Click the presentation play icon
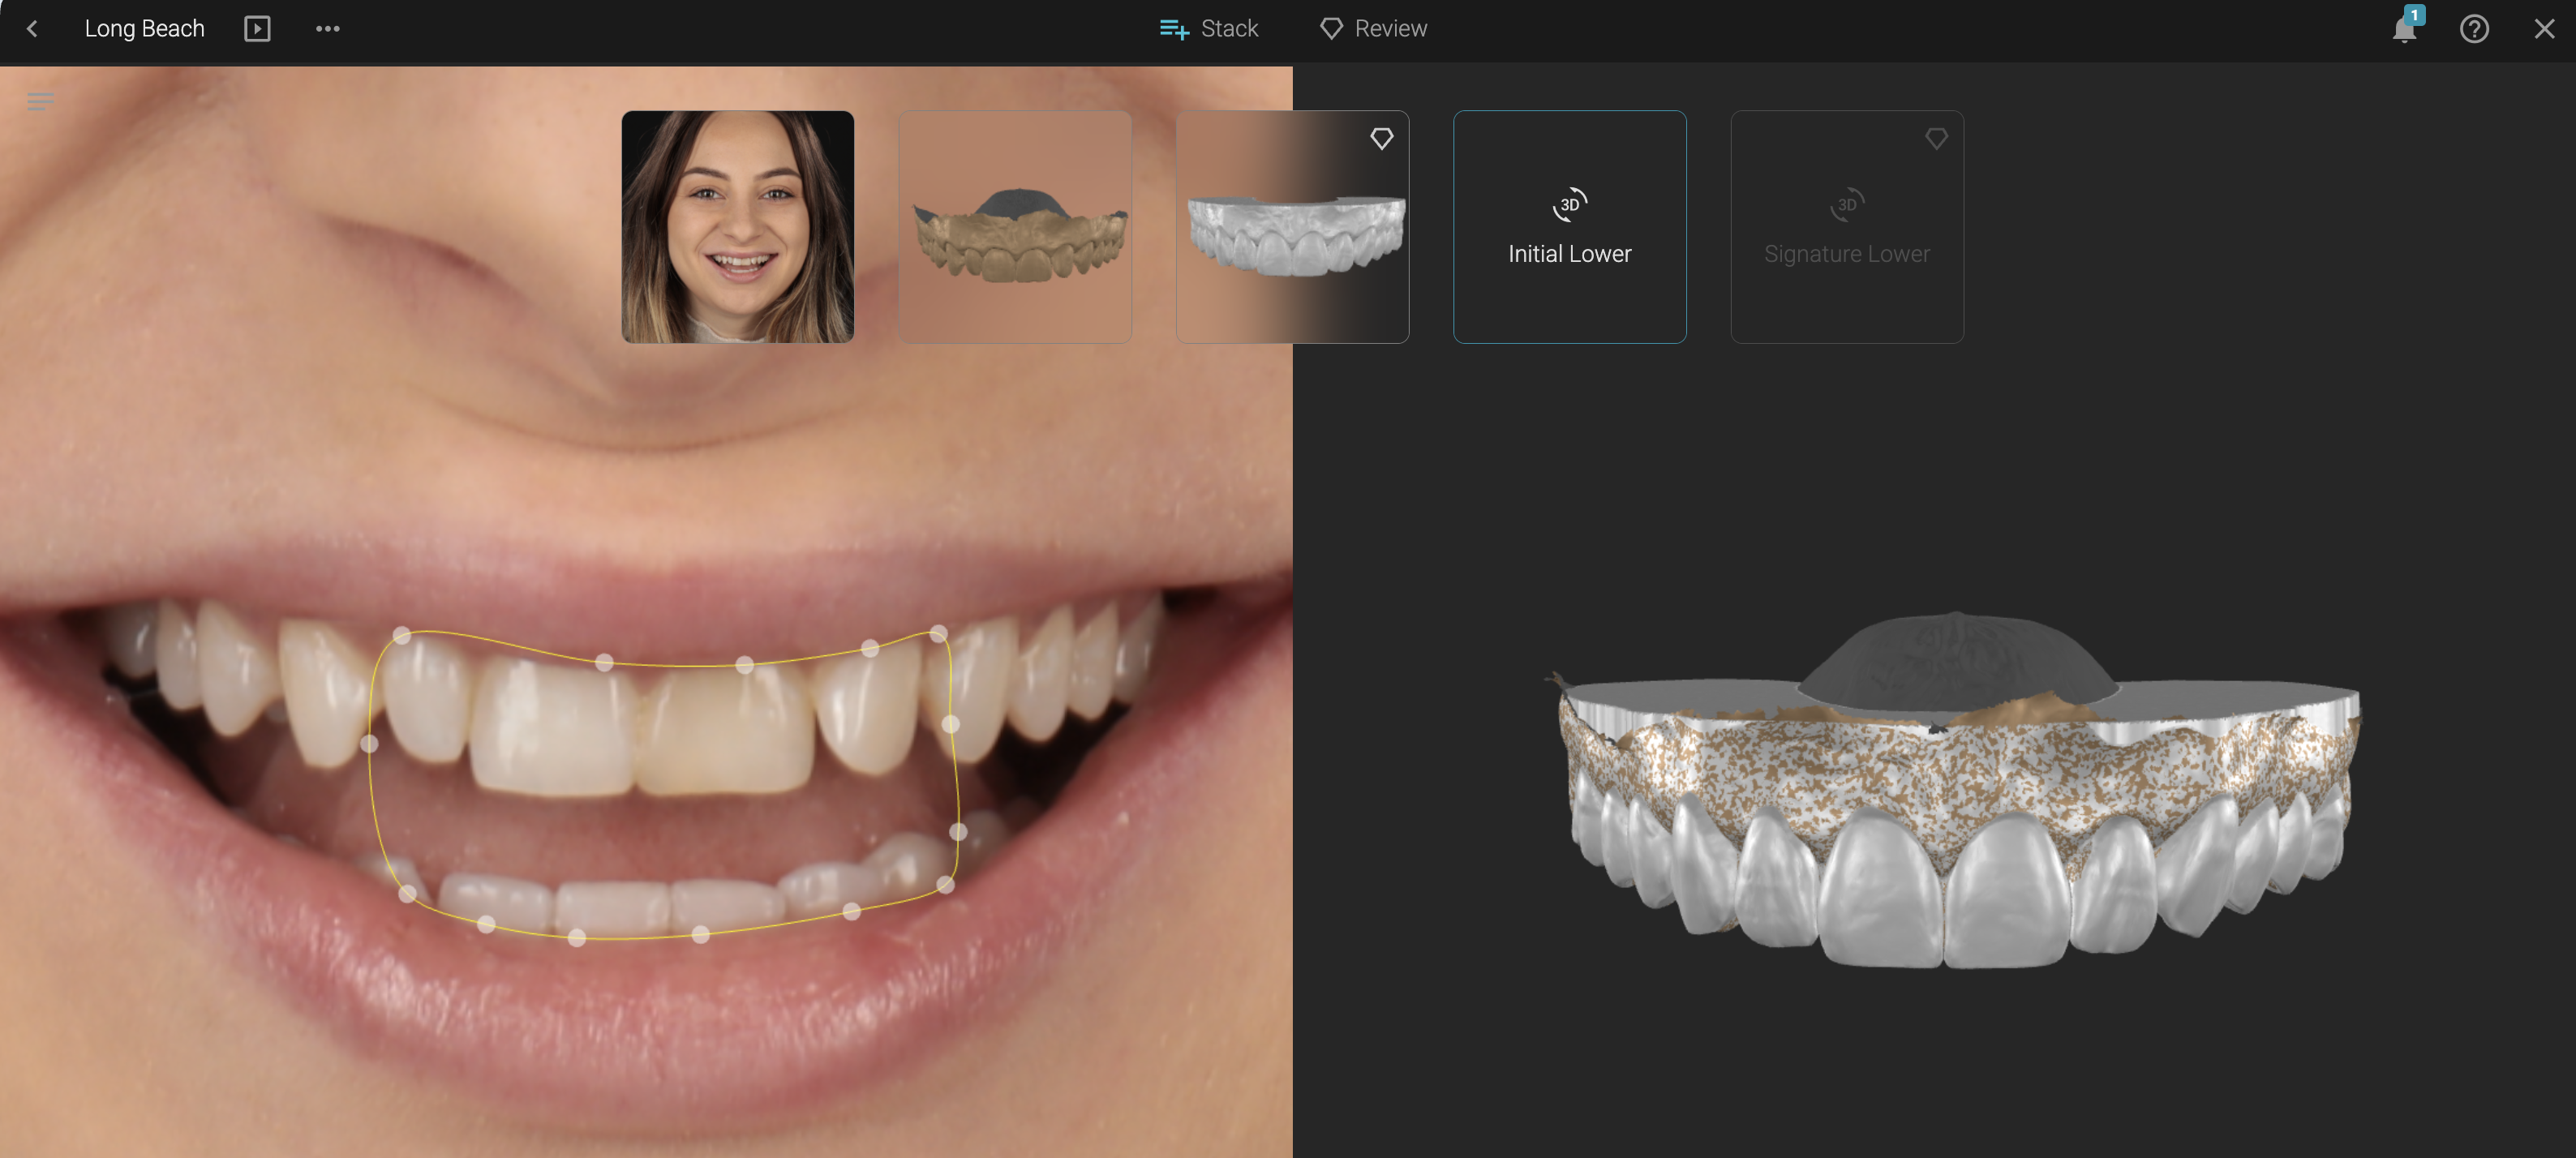Screen dimensions: 2576x1158 tap(257, 29)
